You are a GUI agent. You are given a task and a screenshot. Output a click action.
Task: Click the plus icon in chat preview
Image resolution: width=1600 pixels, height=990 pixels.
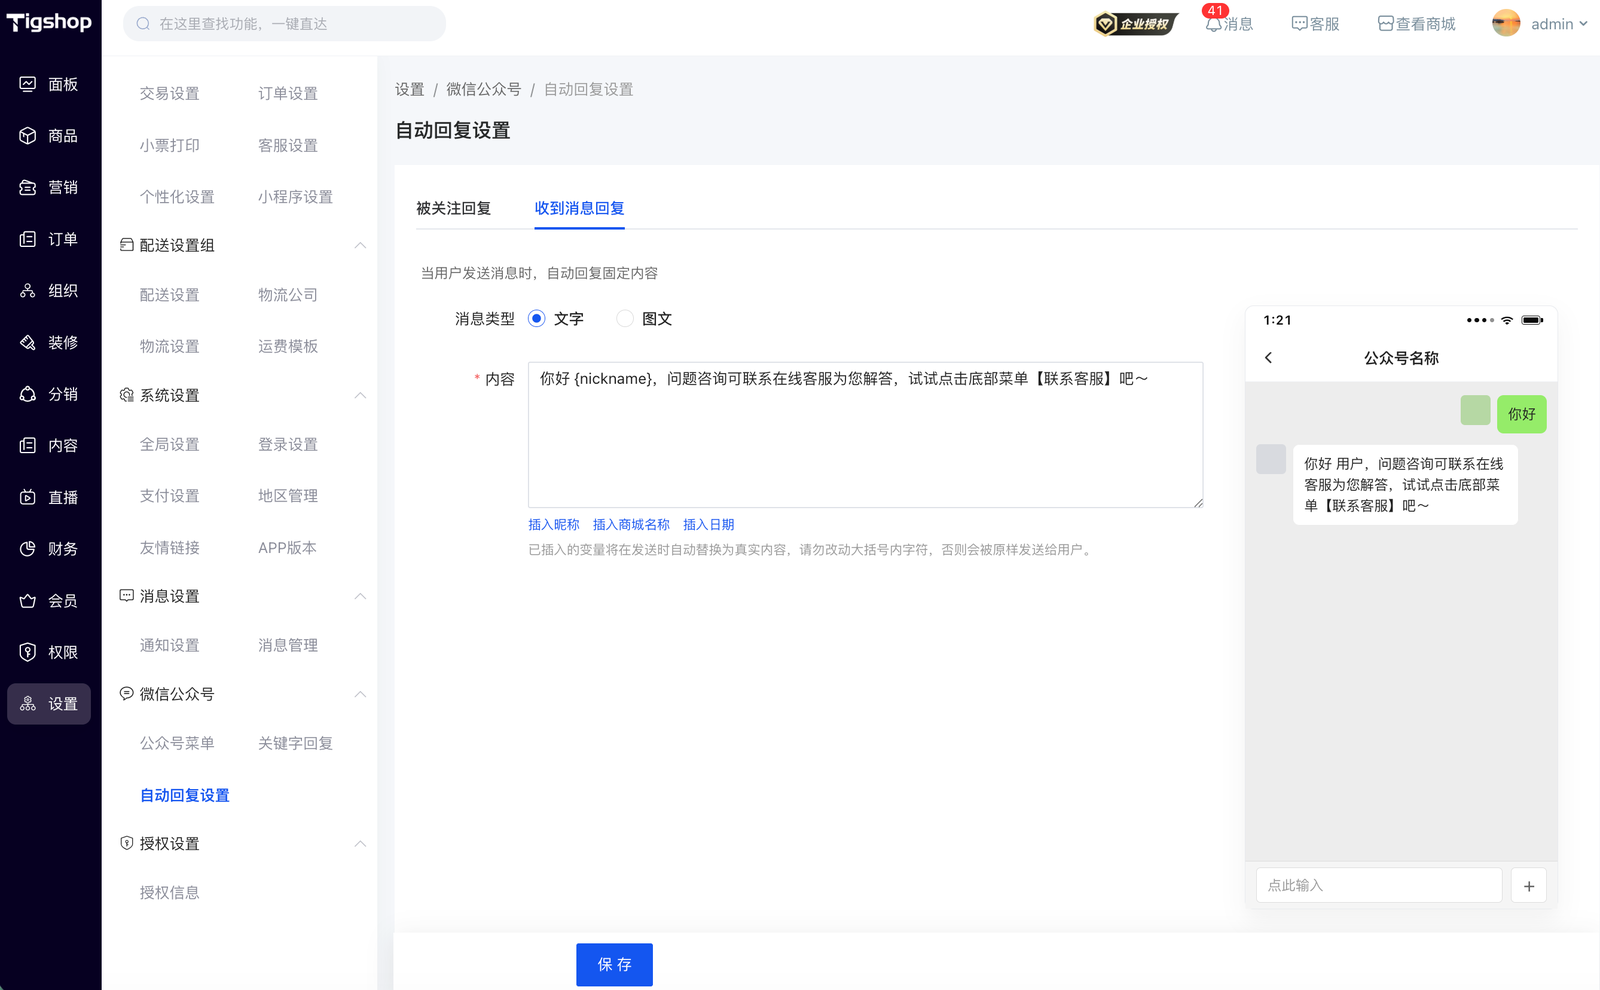point(1528,886)
